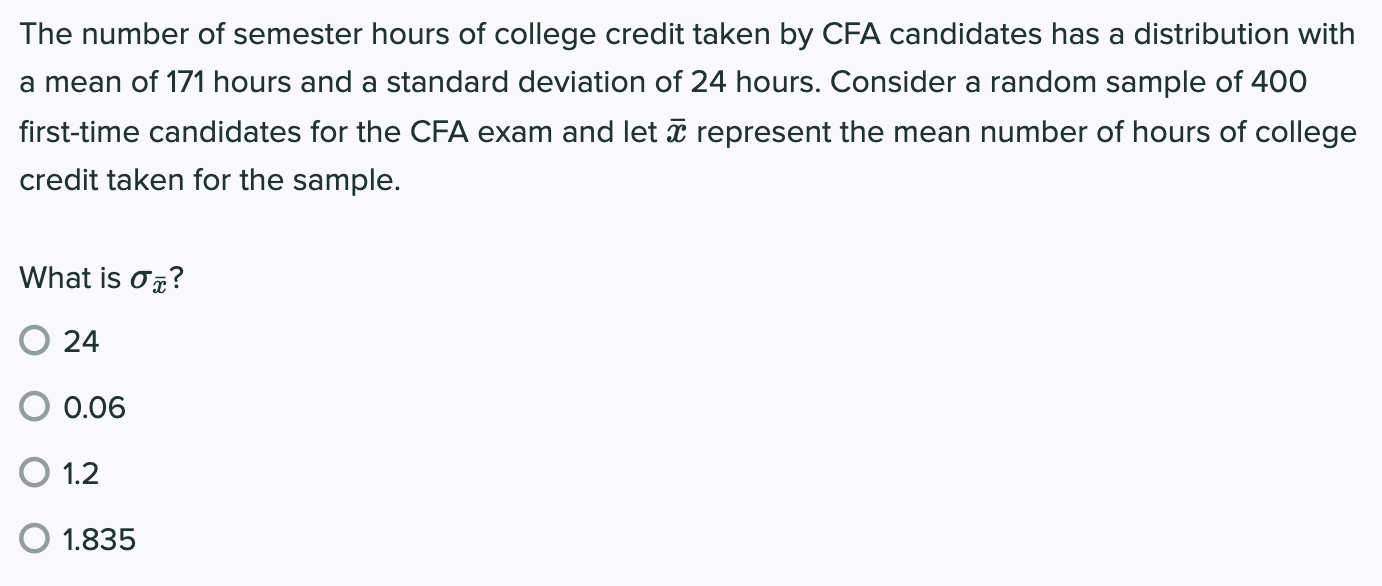The width and height of the screenshot is (1382, 586).
Task: Click the question text asking about sigma x-bar
Action: click(x=98, y=278)
